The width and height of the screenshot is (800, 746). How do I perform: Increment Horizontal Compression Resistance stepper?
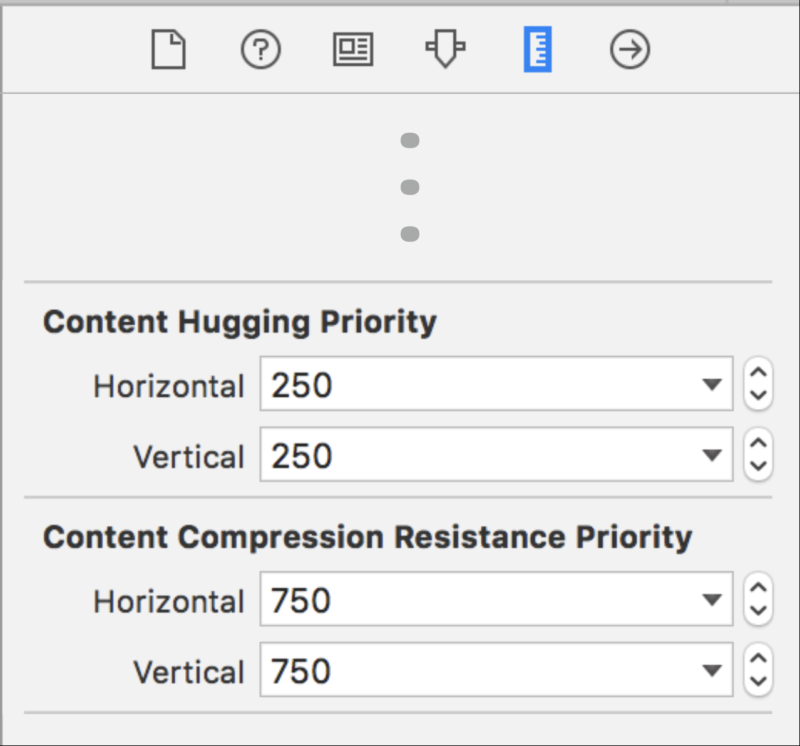click(758, 590)
